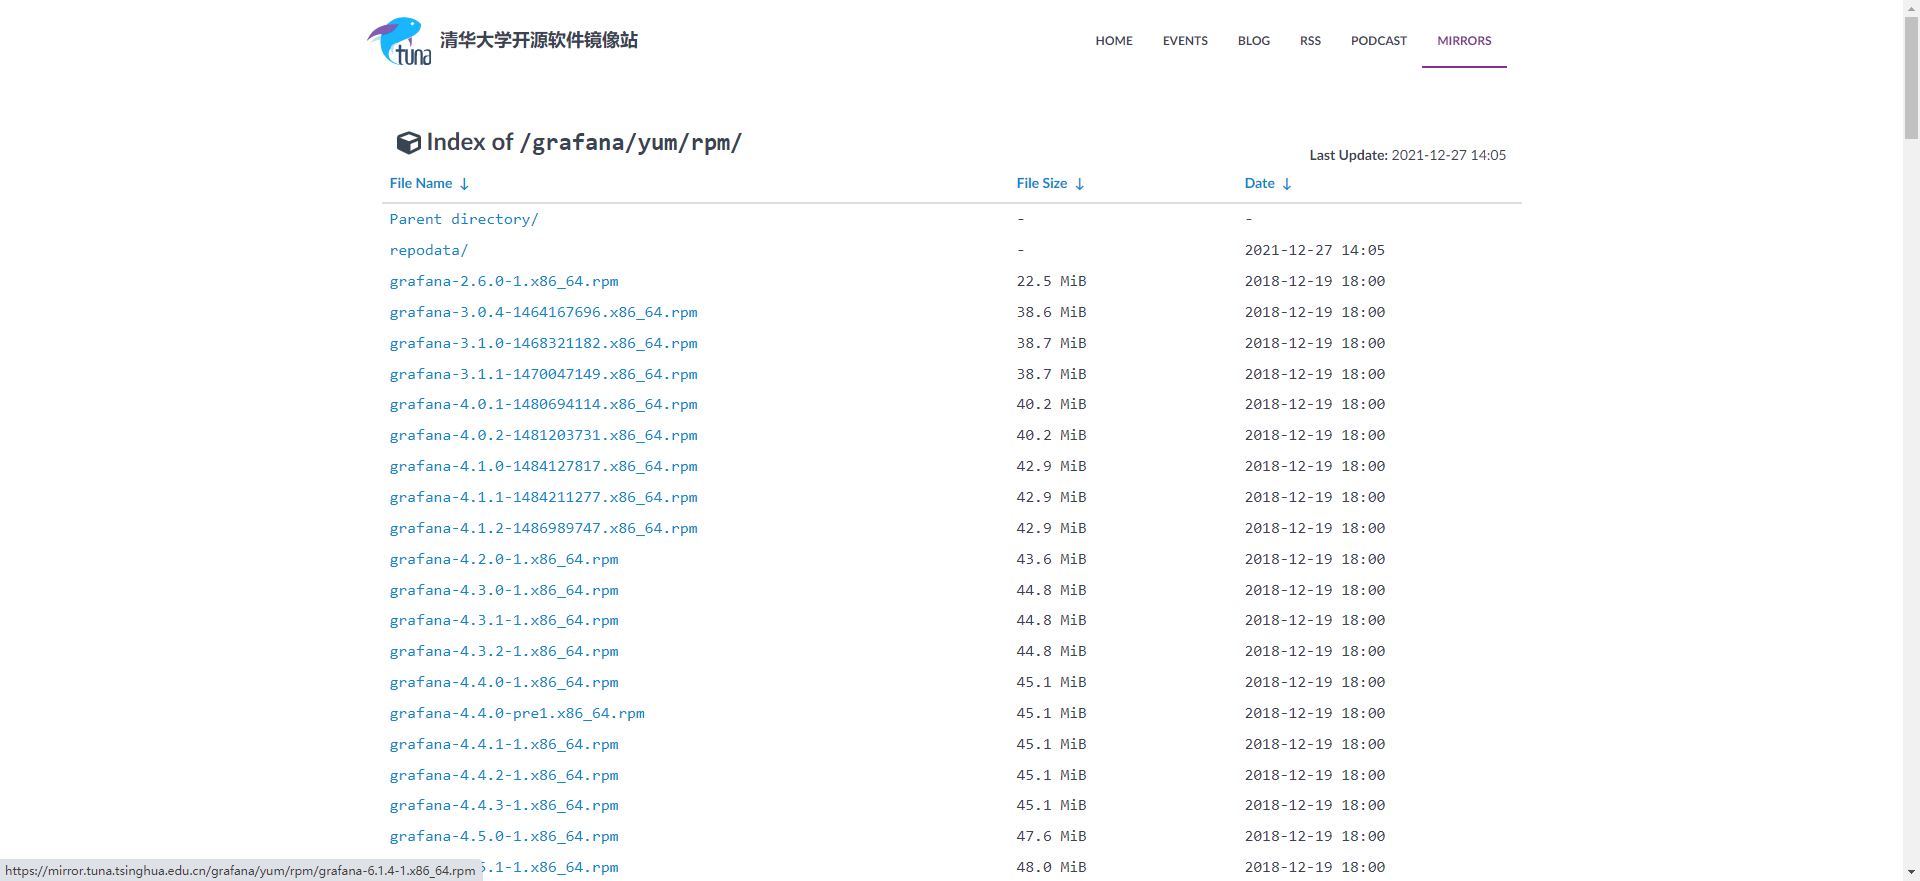Click the 22.5 MiB size cell

pyautogui.click(x=1051, y=281)
